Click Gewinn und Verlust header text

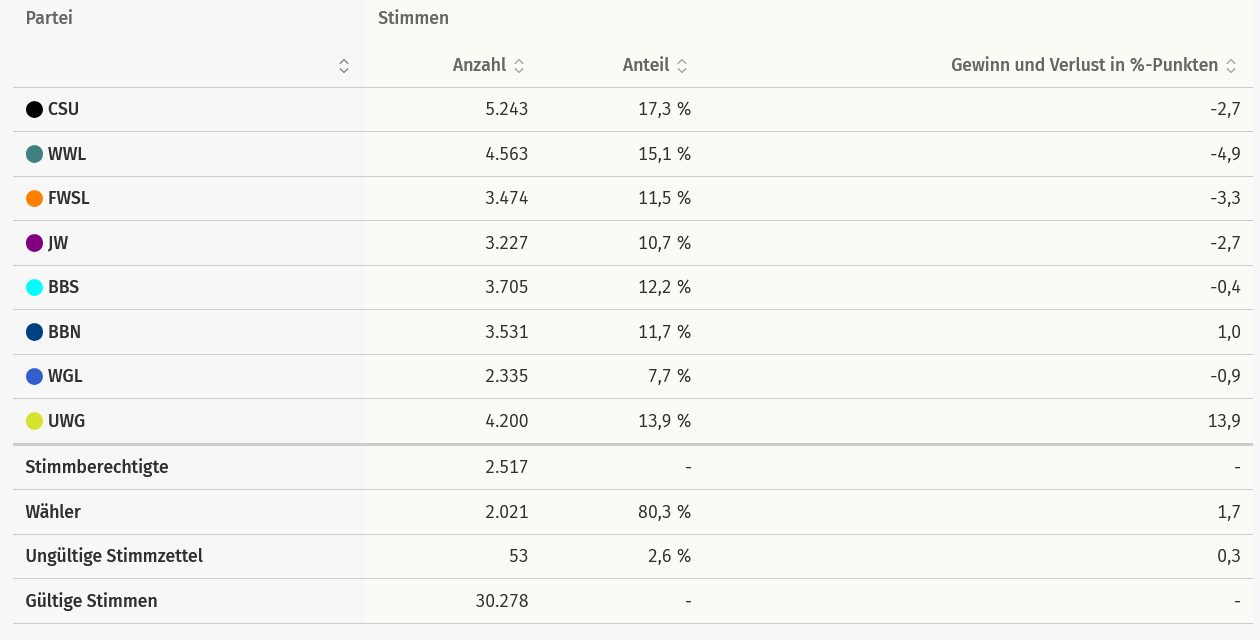(1084, 65)
